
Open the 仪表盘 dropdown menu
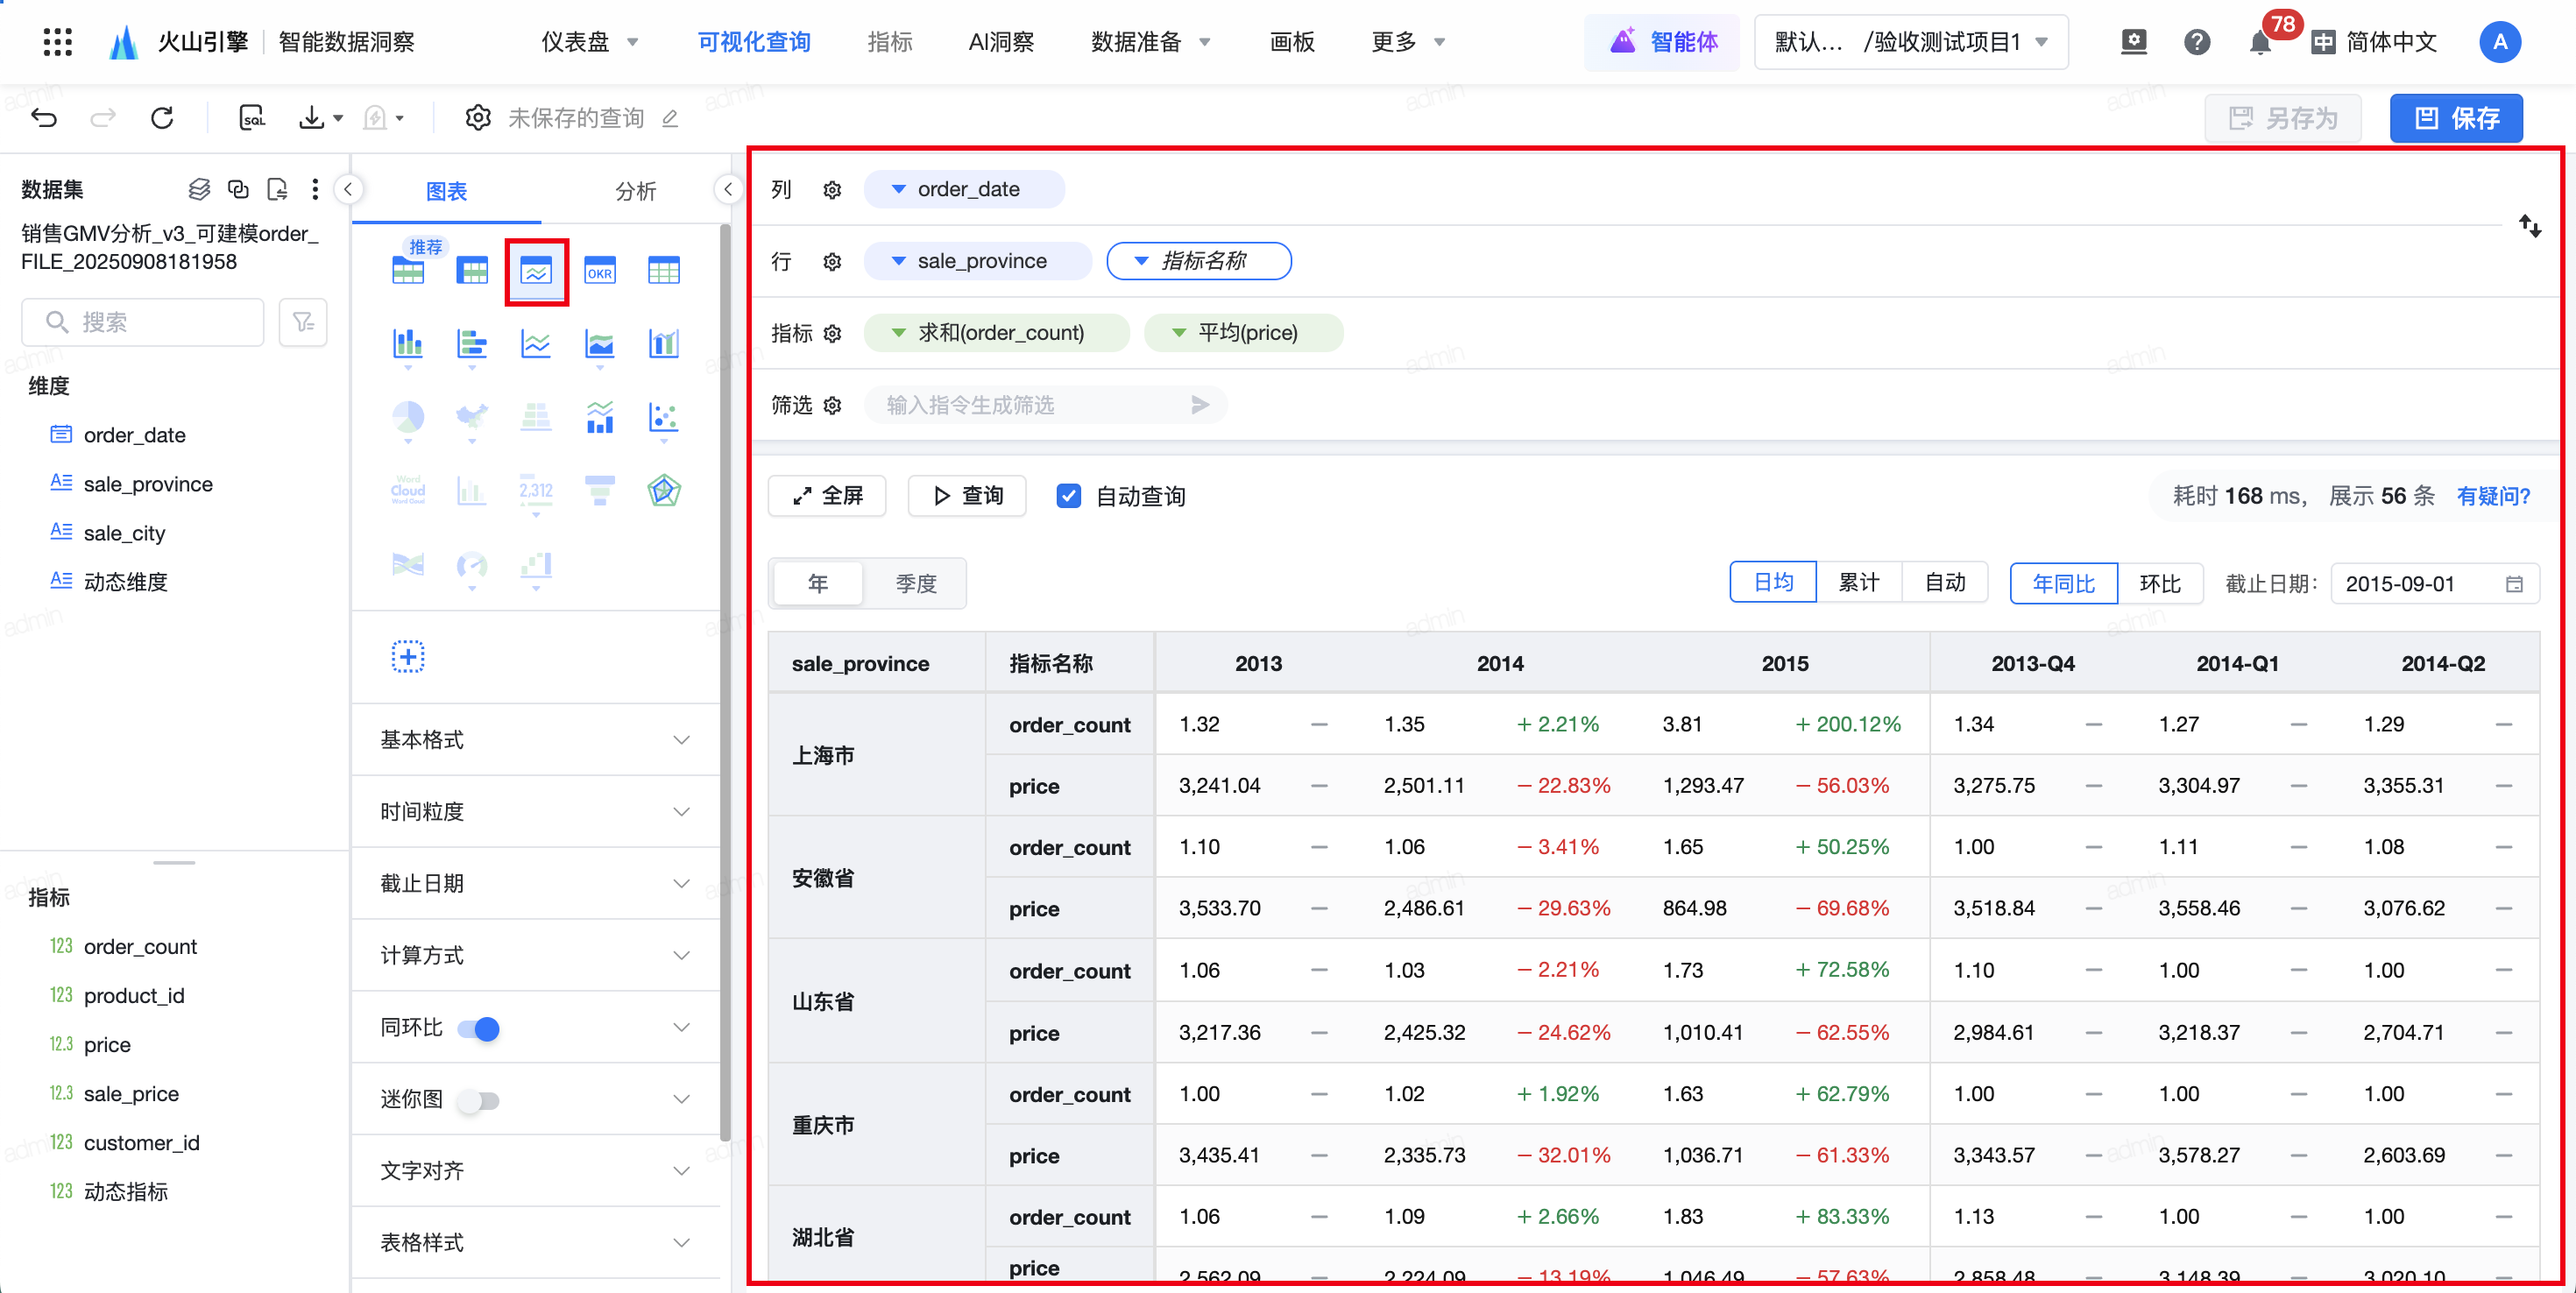click(x=589, y=42)
